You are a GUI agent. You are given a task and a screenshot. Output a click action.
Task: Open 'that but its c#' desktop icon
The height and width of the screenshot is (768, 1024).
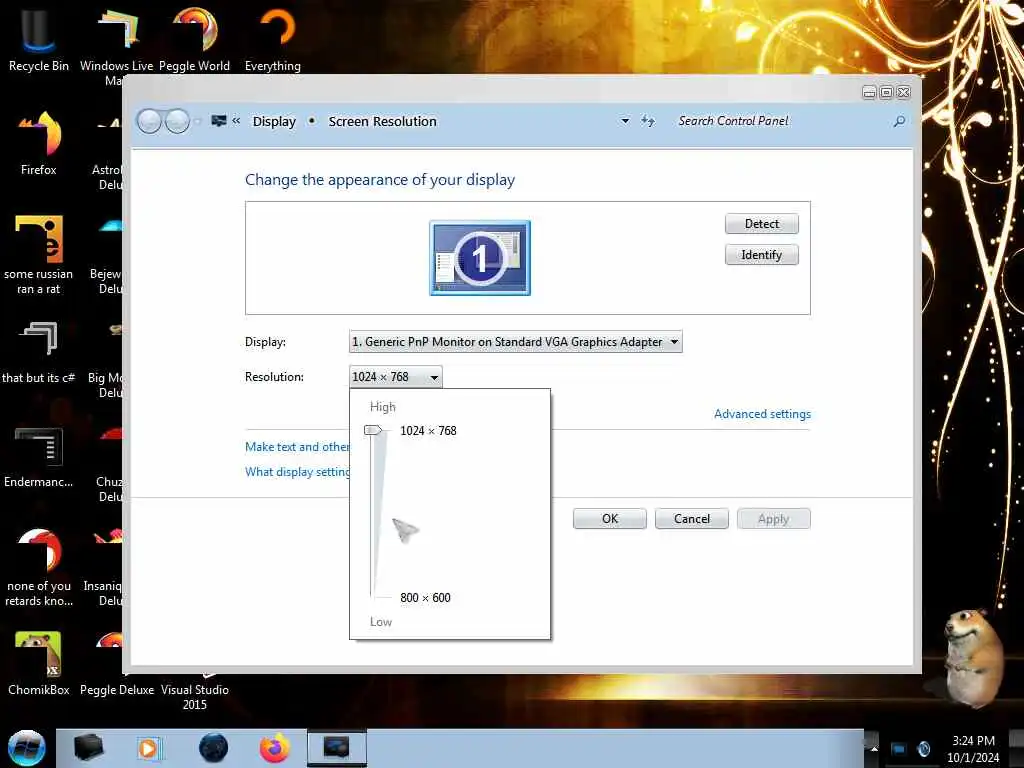39,353
